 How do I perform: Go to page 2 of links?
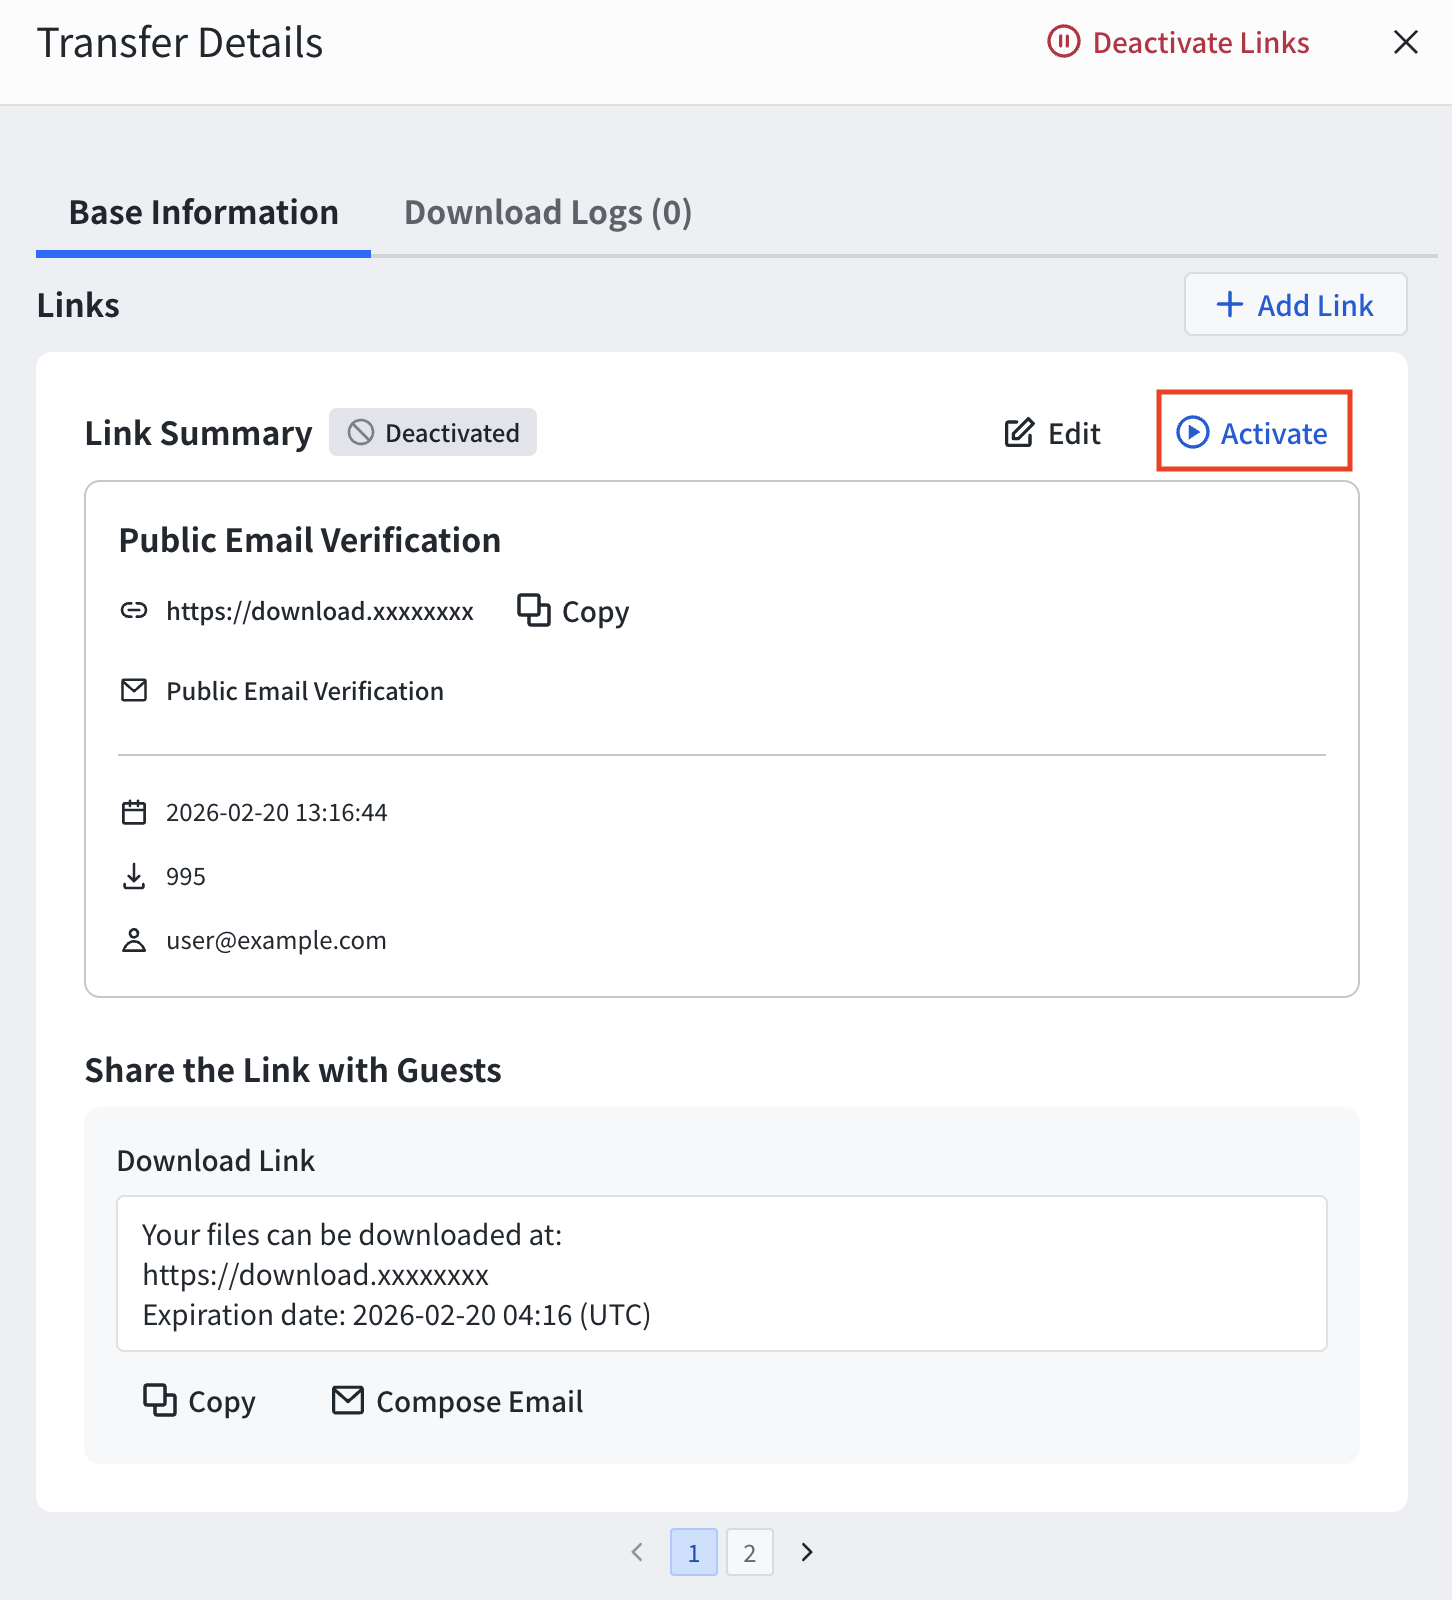tap(750, 1552)
